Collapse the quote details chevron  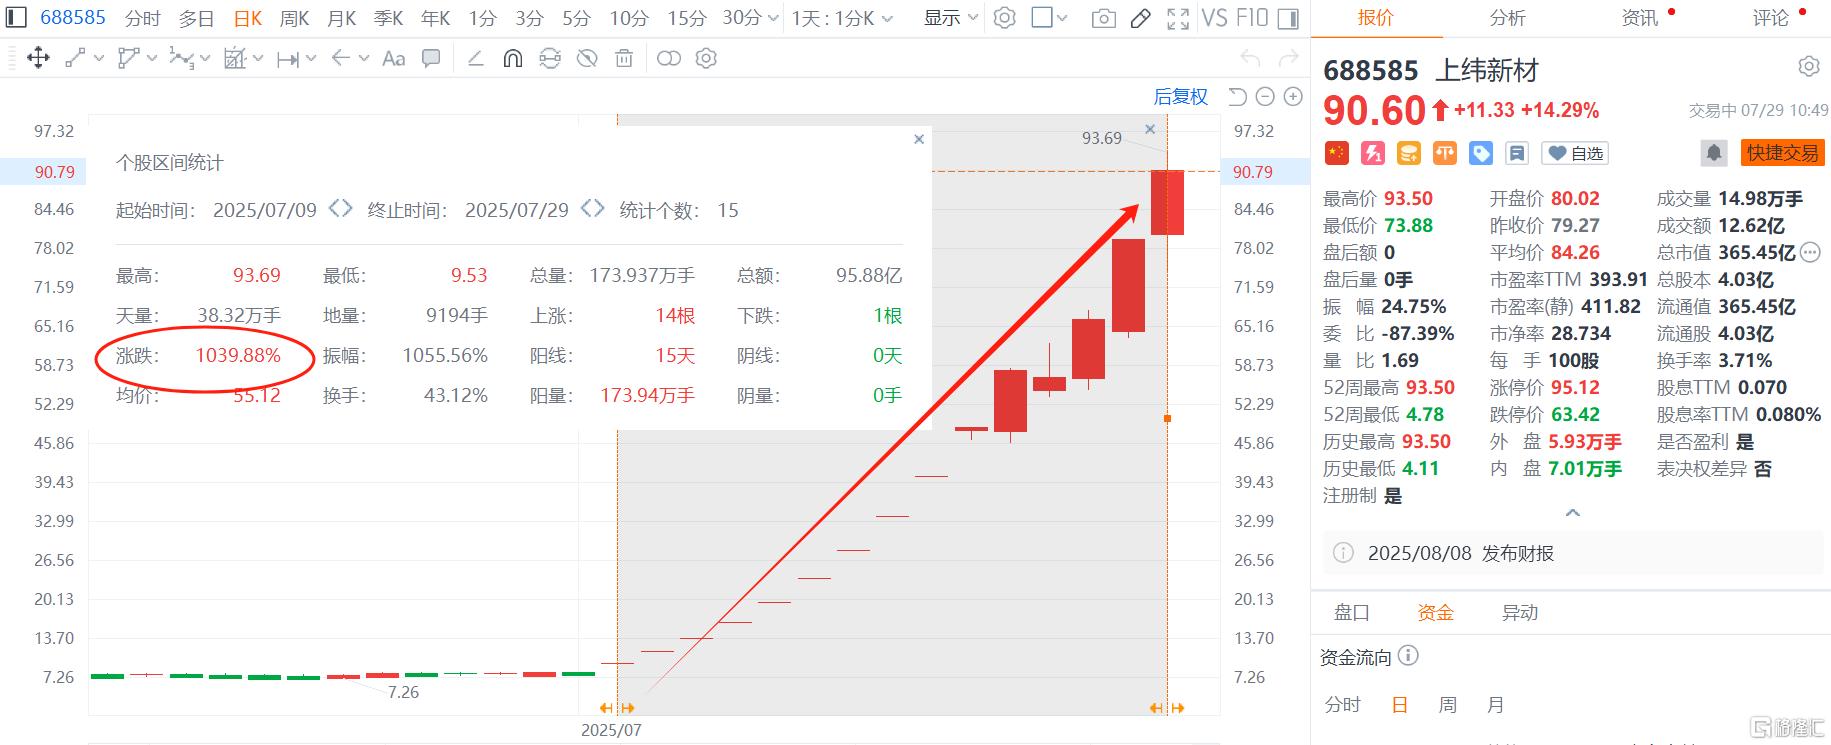[1572, 513]
